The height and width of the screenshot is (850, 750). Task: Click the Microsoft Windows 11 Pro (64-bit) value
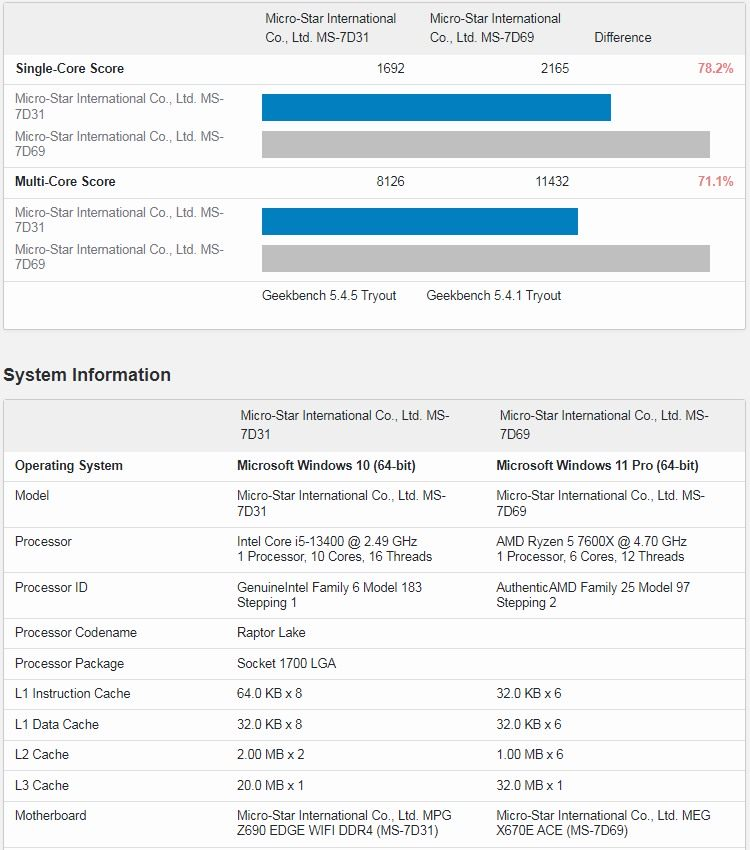pos(597,466)
